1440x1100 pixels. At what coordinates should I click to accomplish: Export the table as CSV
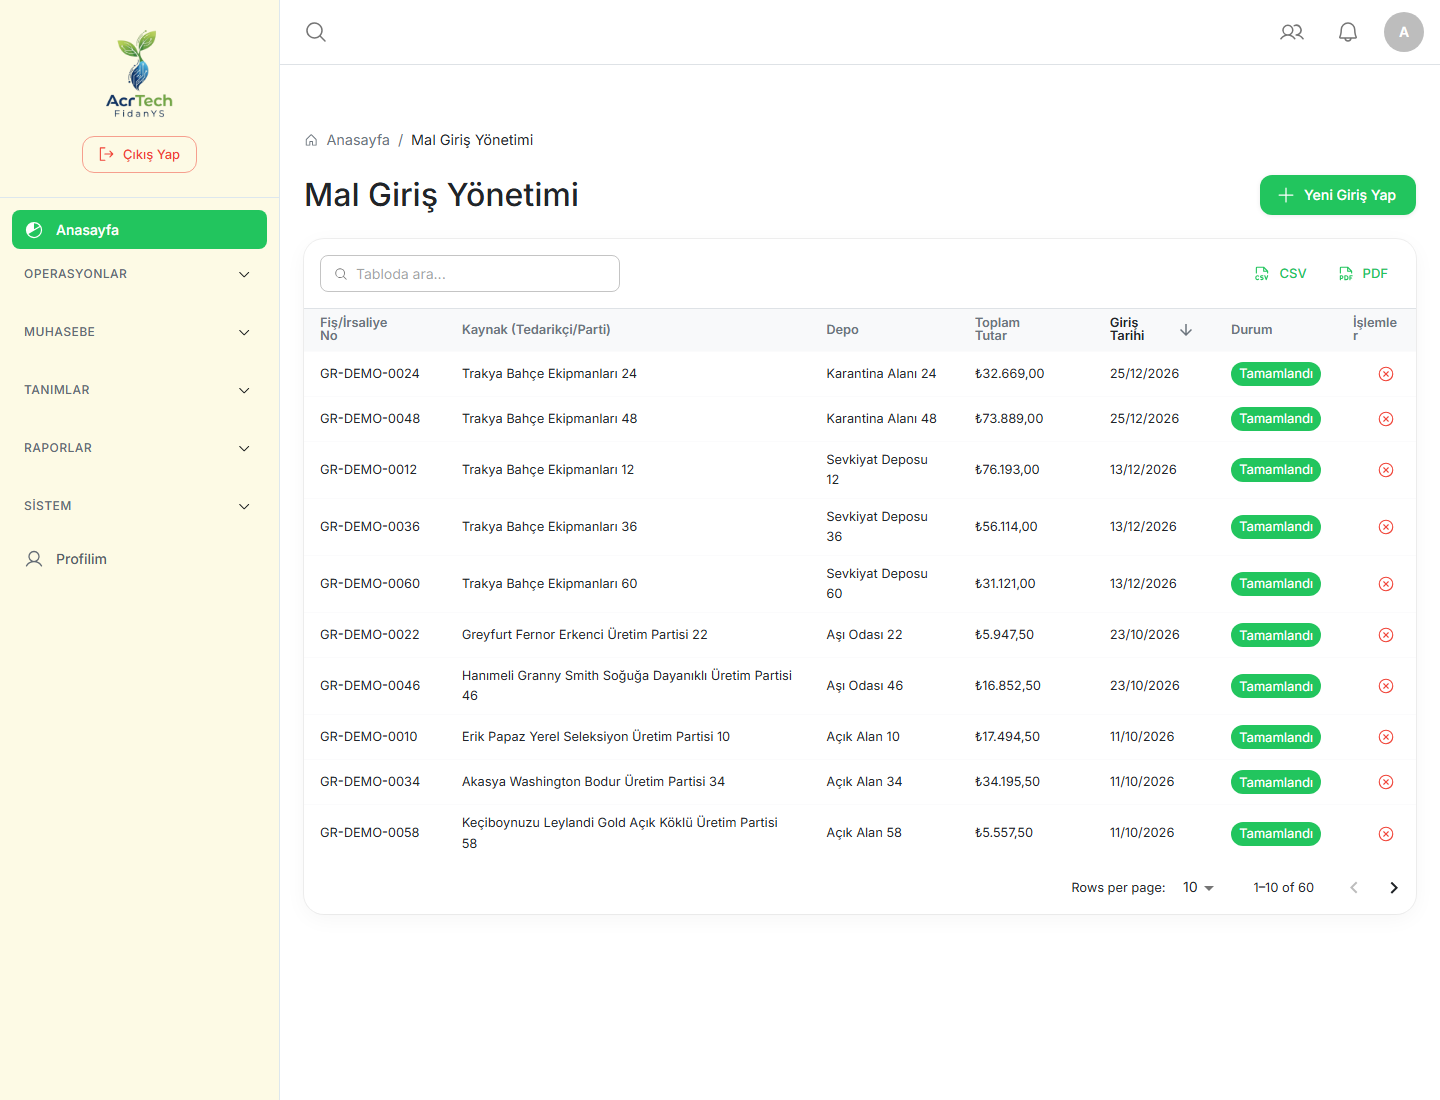[1281, 274]
